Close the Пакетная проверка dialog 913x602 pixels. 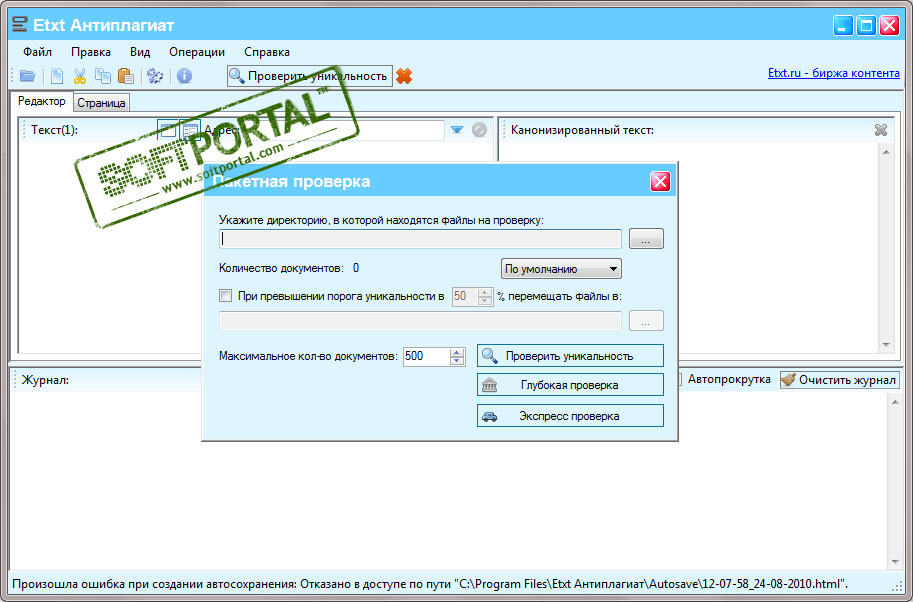(660, 182)
